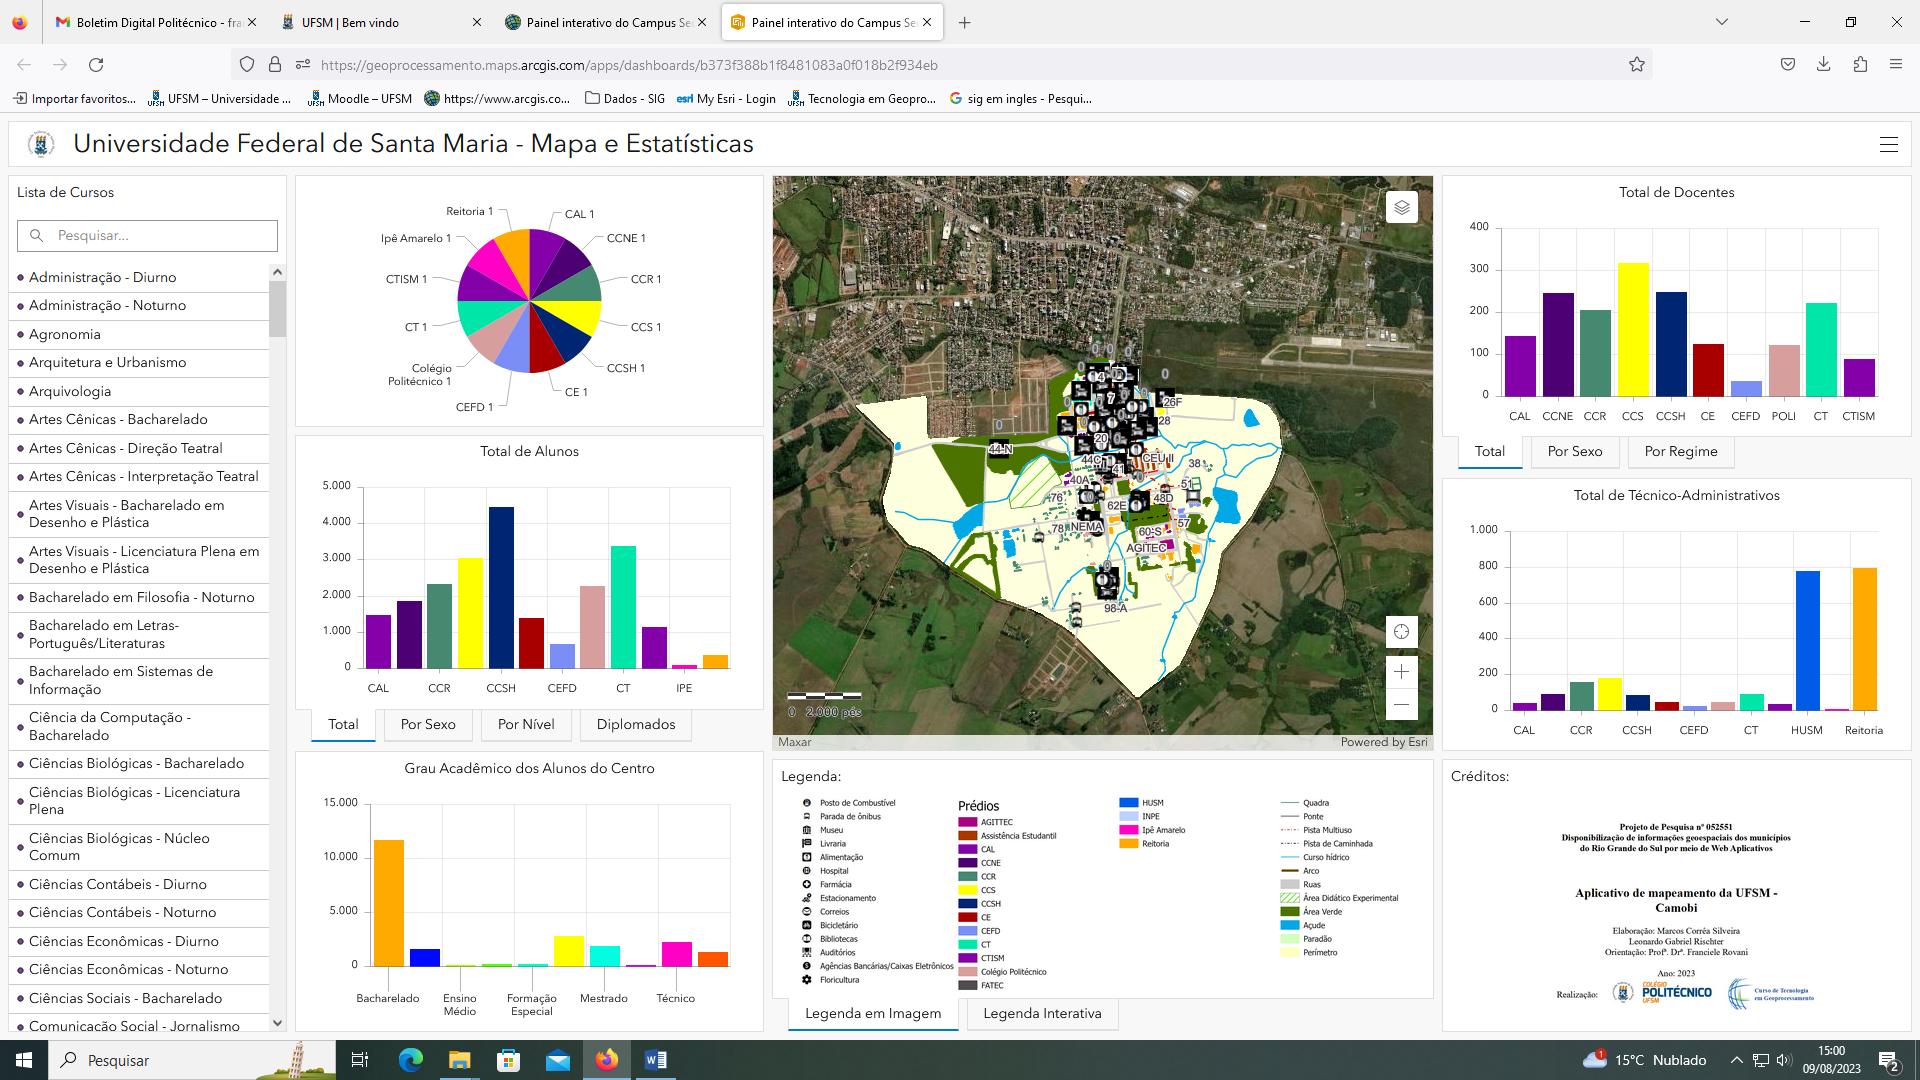Zoom out on the map

pyautogui.click(x=1401, y=705)
